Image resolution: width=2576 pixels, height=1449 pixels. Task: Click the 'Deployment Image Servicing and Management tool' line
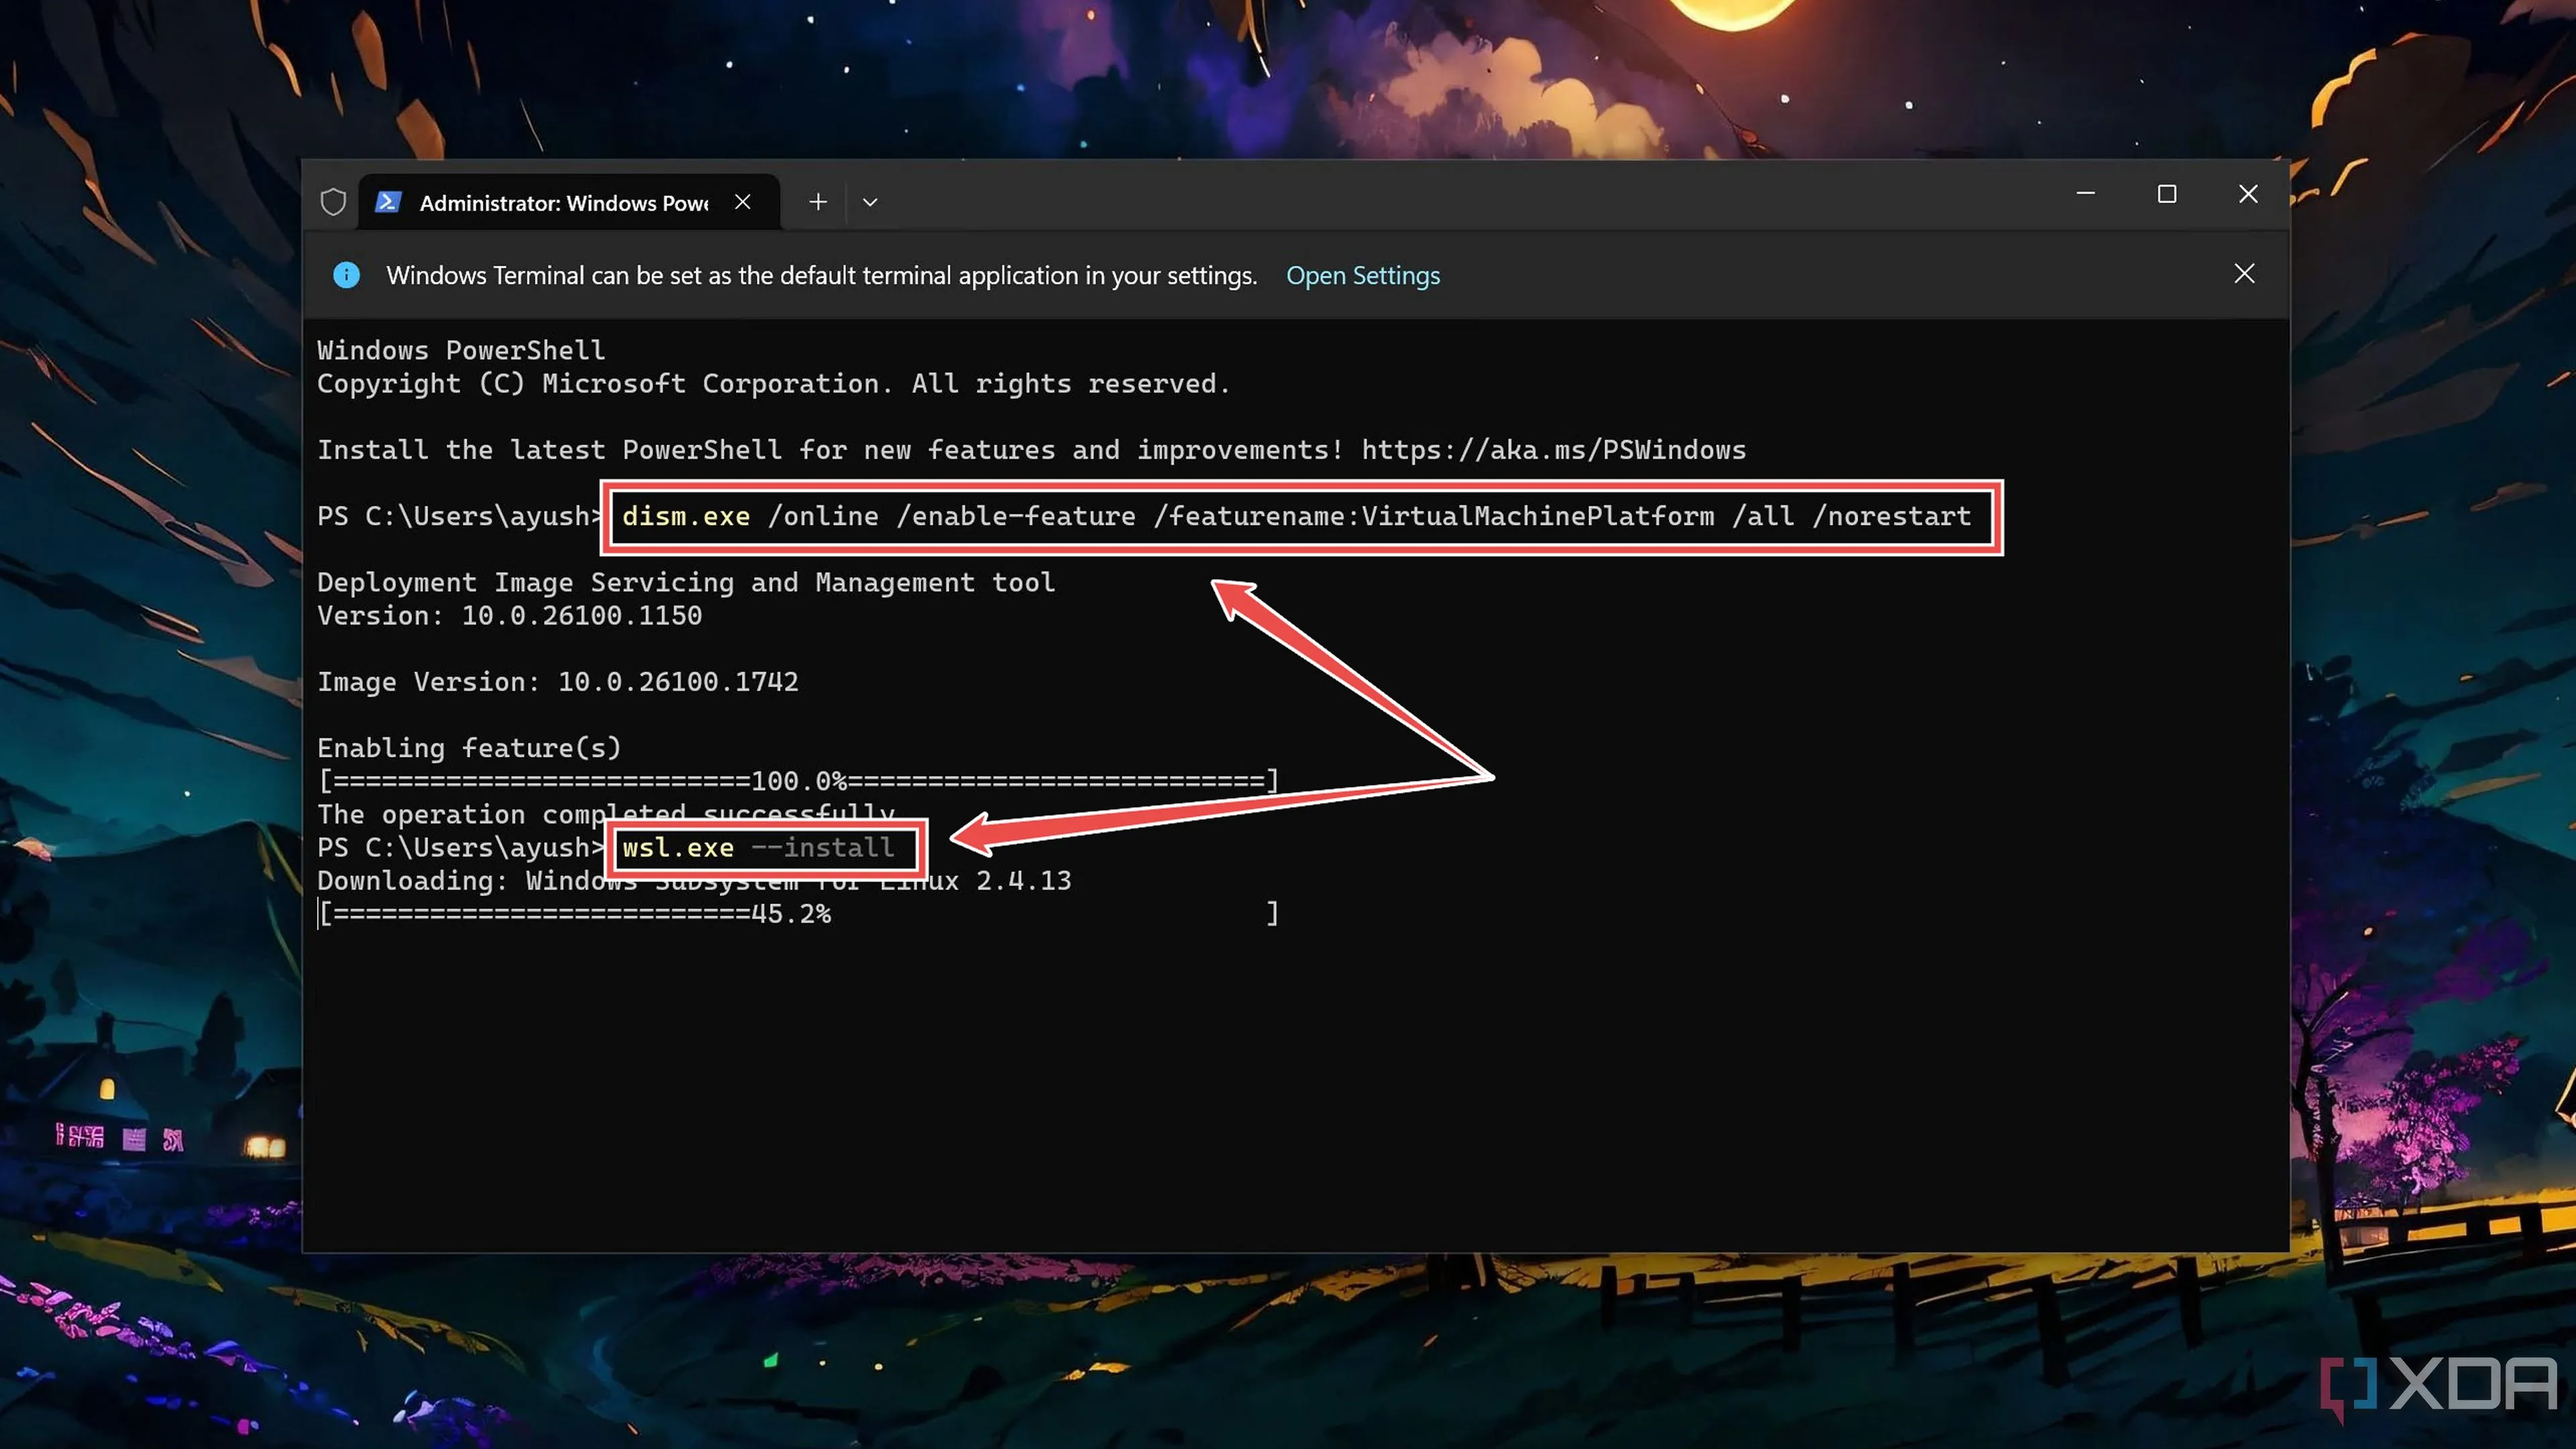point(686,583)
